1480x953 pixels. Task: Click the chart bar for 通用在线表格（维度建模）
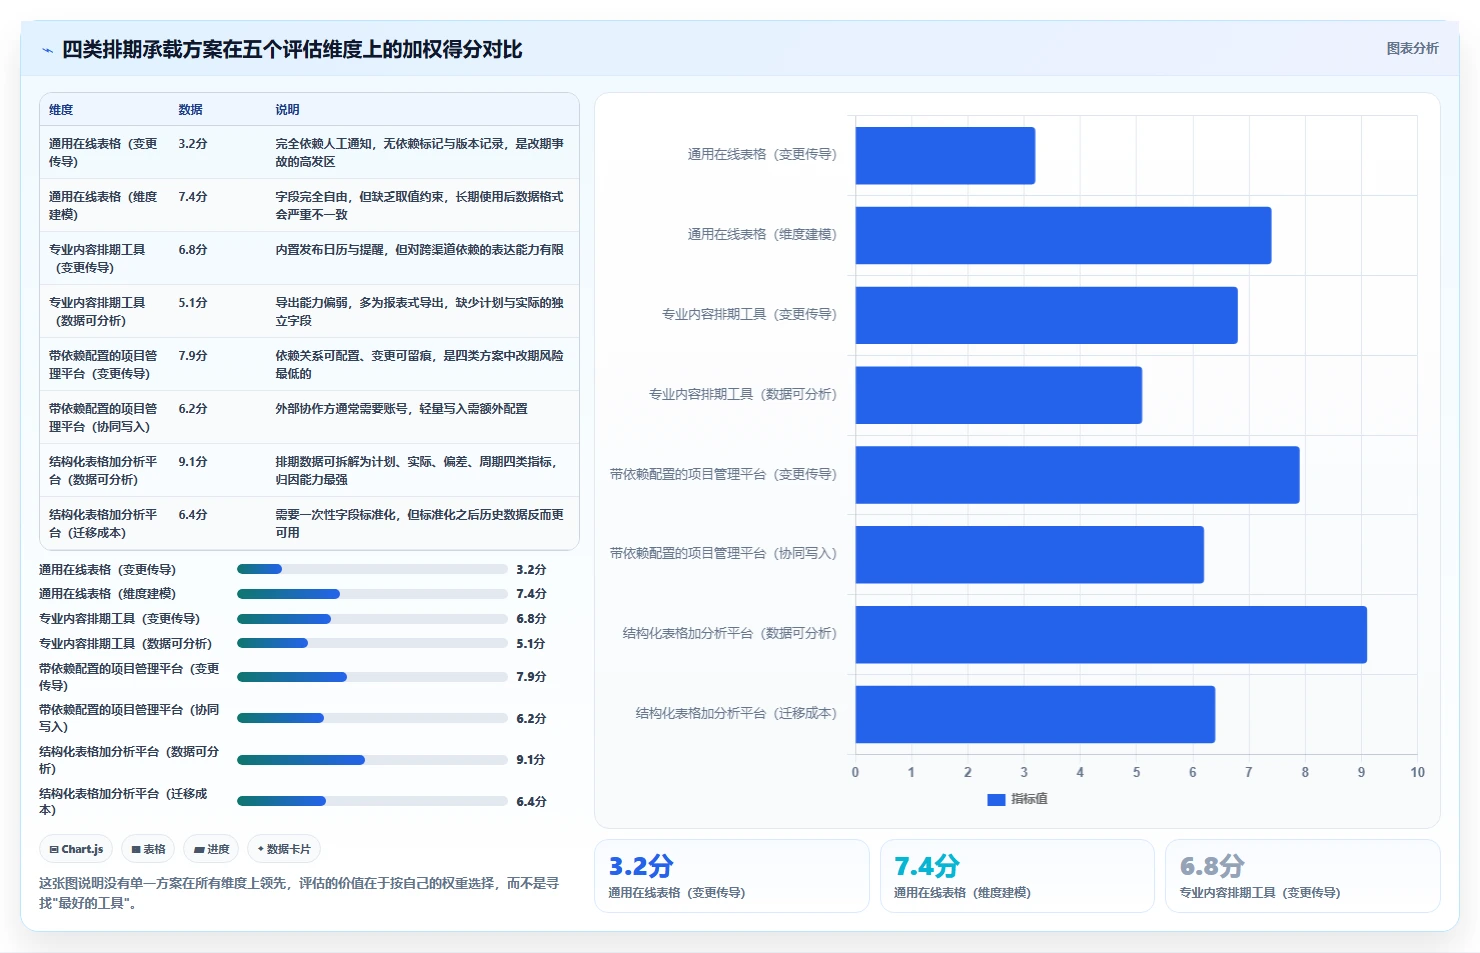tap(1063, 235)
